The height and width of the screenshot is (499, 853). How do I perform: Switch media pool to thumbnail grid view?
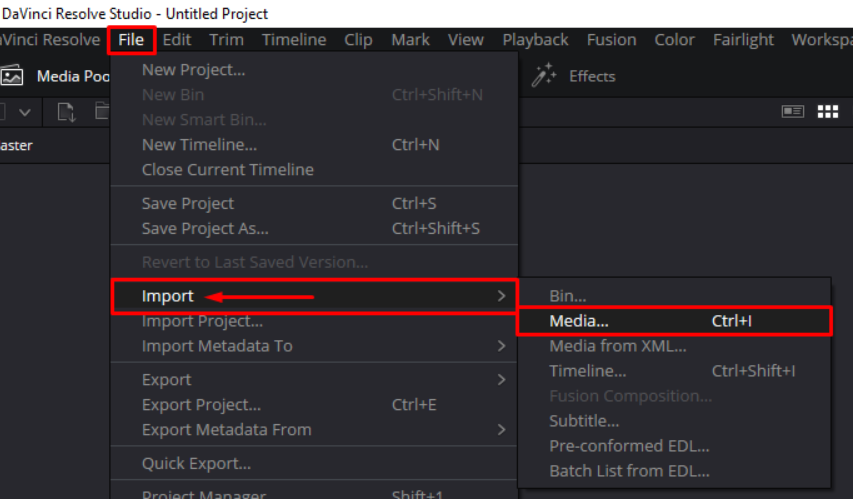tap(828, 111)
